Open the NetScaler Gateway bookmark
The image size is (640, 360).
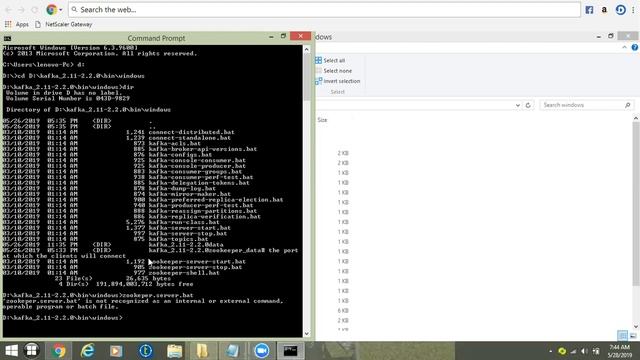(64, 24)
